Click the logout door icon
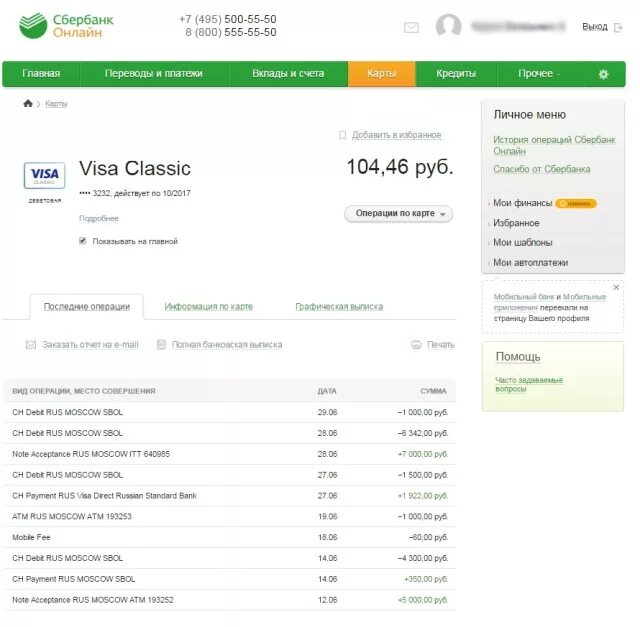 [x=618, y=27]
